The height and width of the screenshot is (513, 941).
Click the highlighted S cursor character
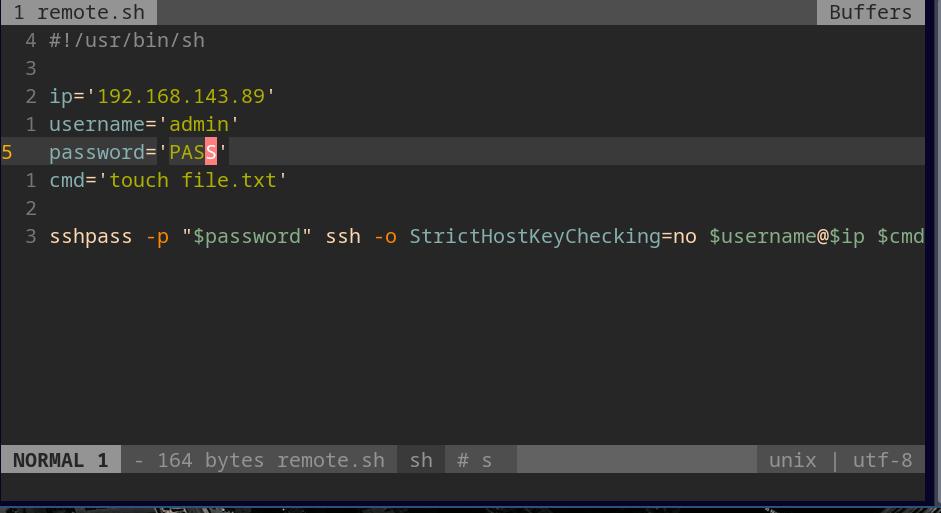(211, 152)
